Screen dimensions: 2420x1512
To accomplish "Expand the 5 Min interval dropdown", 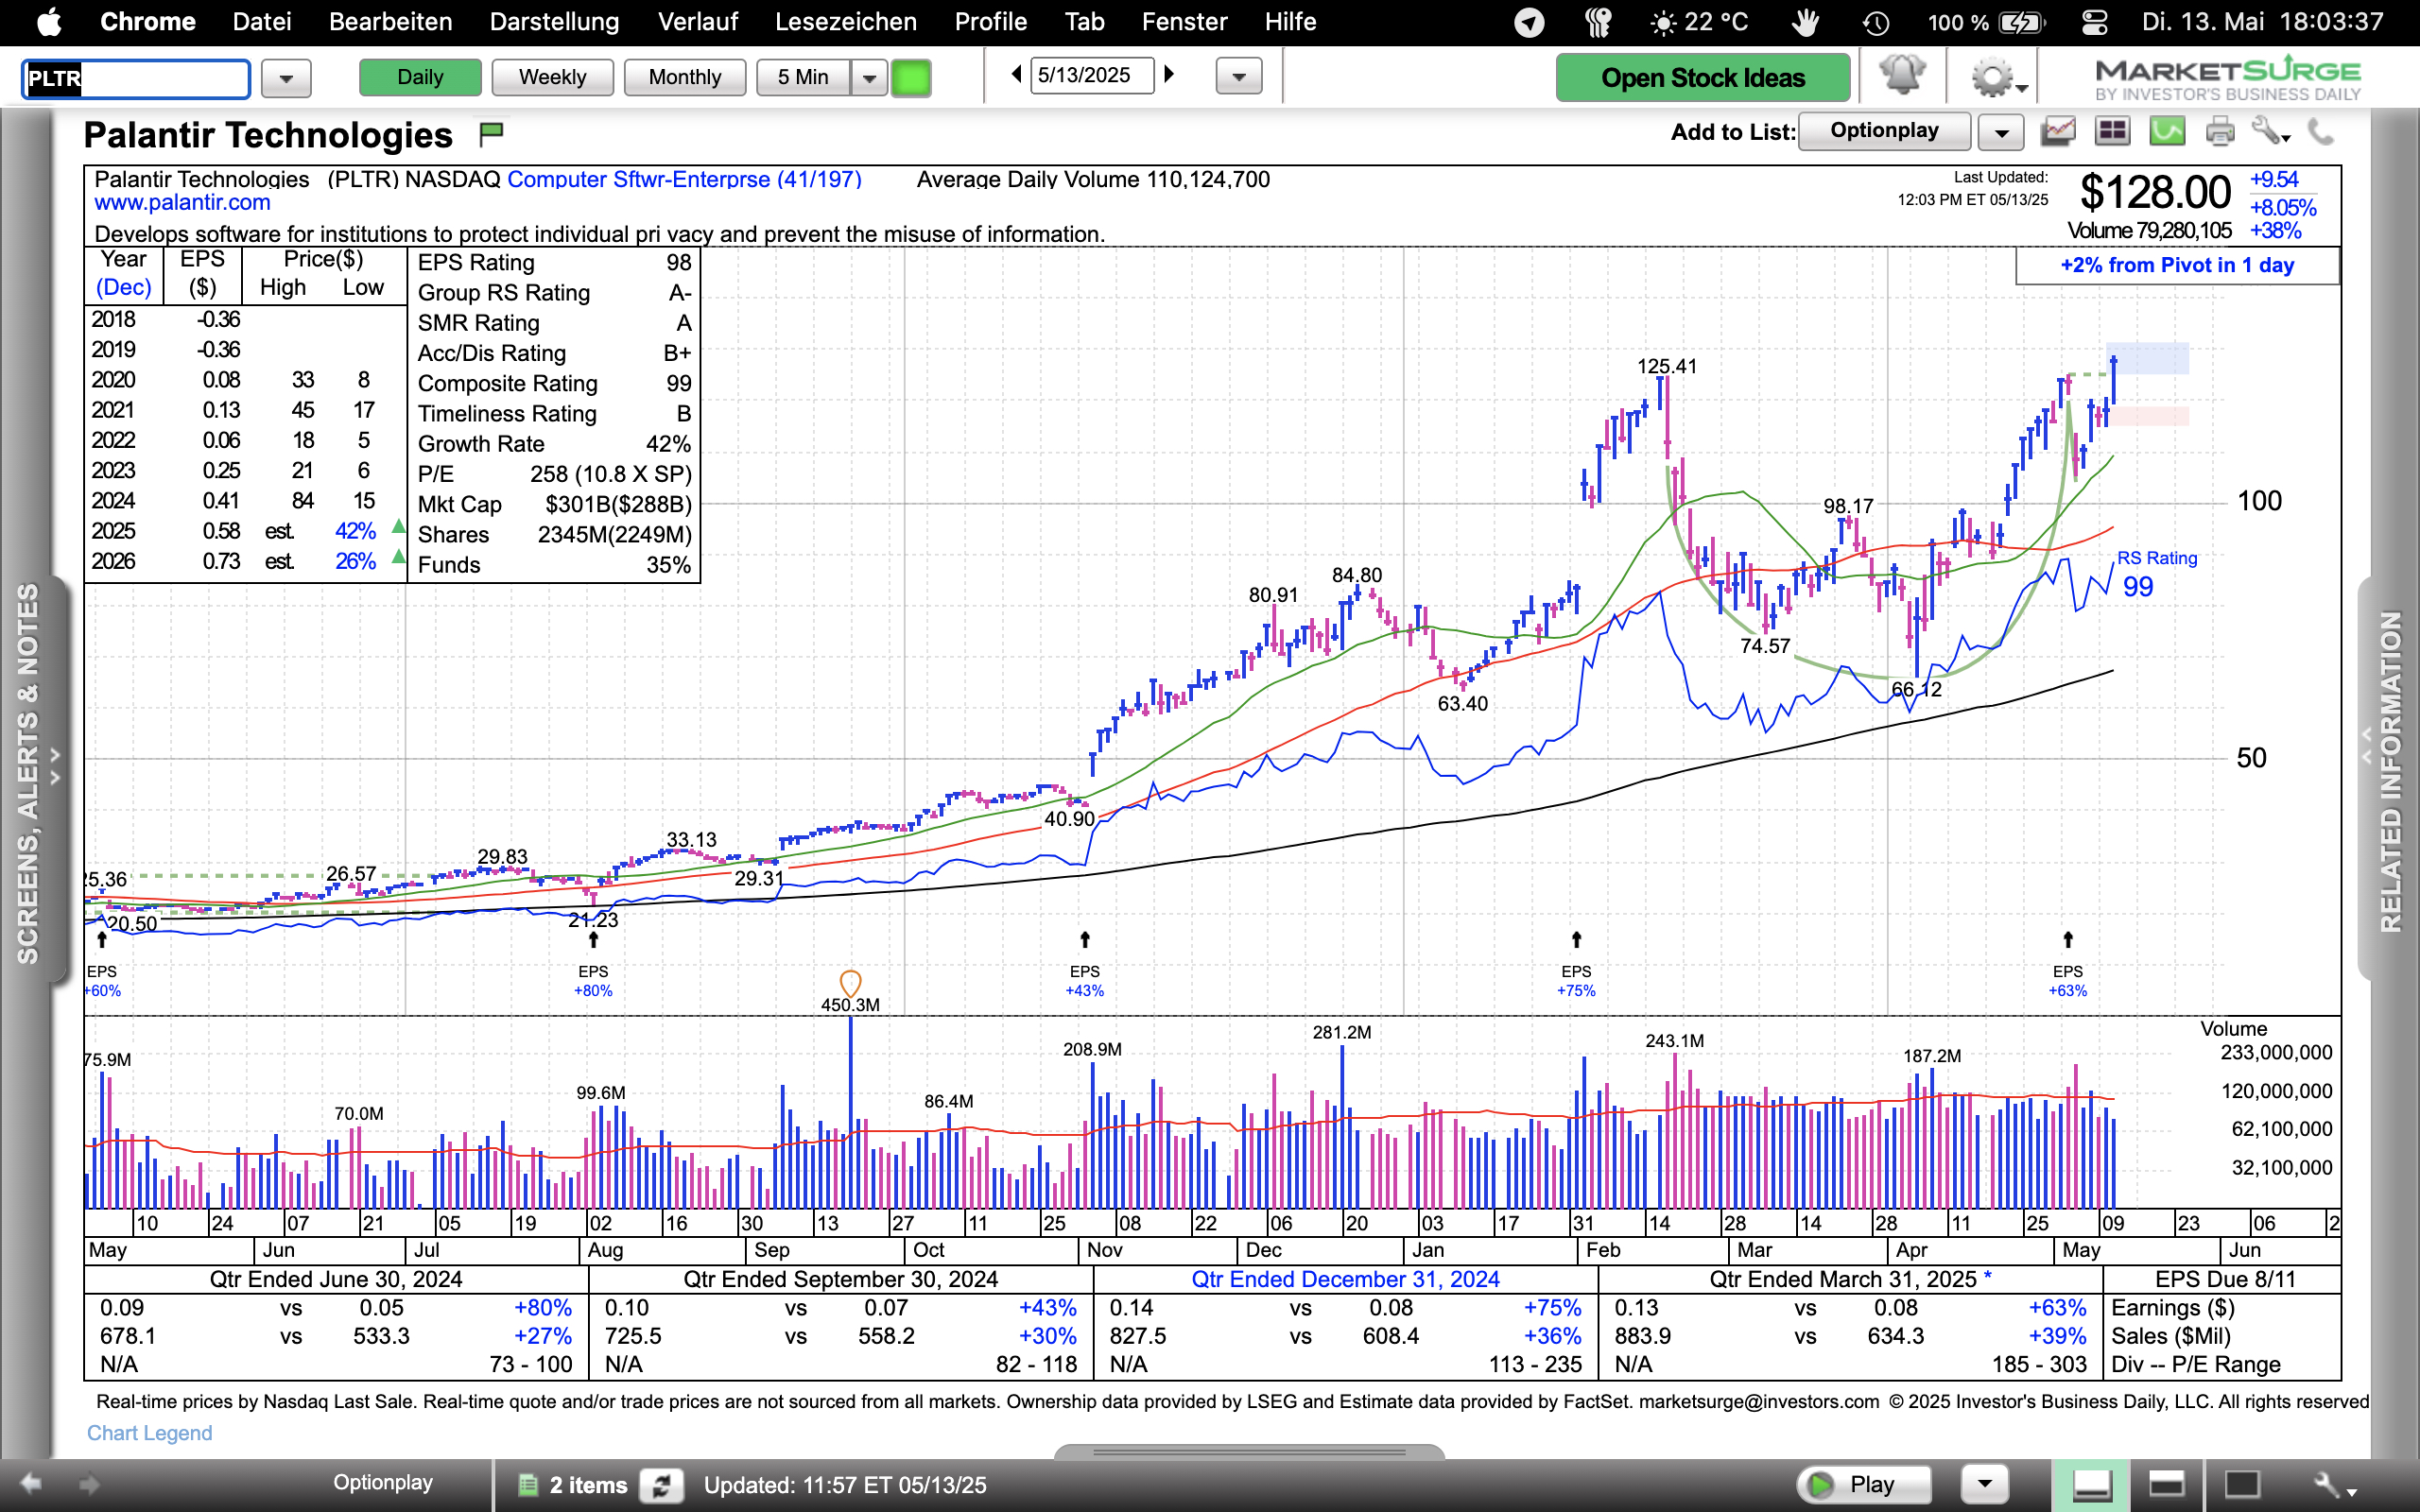I will [869, 78].
